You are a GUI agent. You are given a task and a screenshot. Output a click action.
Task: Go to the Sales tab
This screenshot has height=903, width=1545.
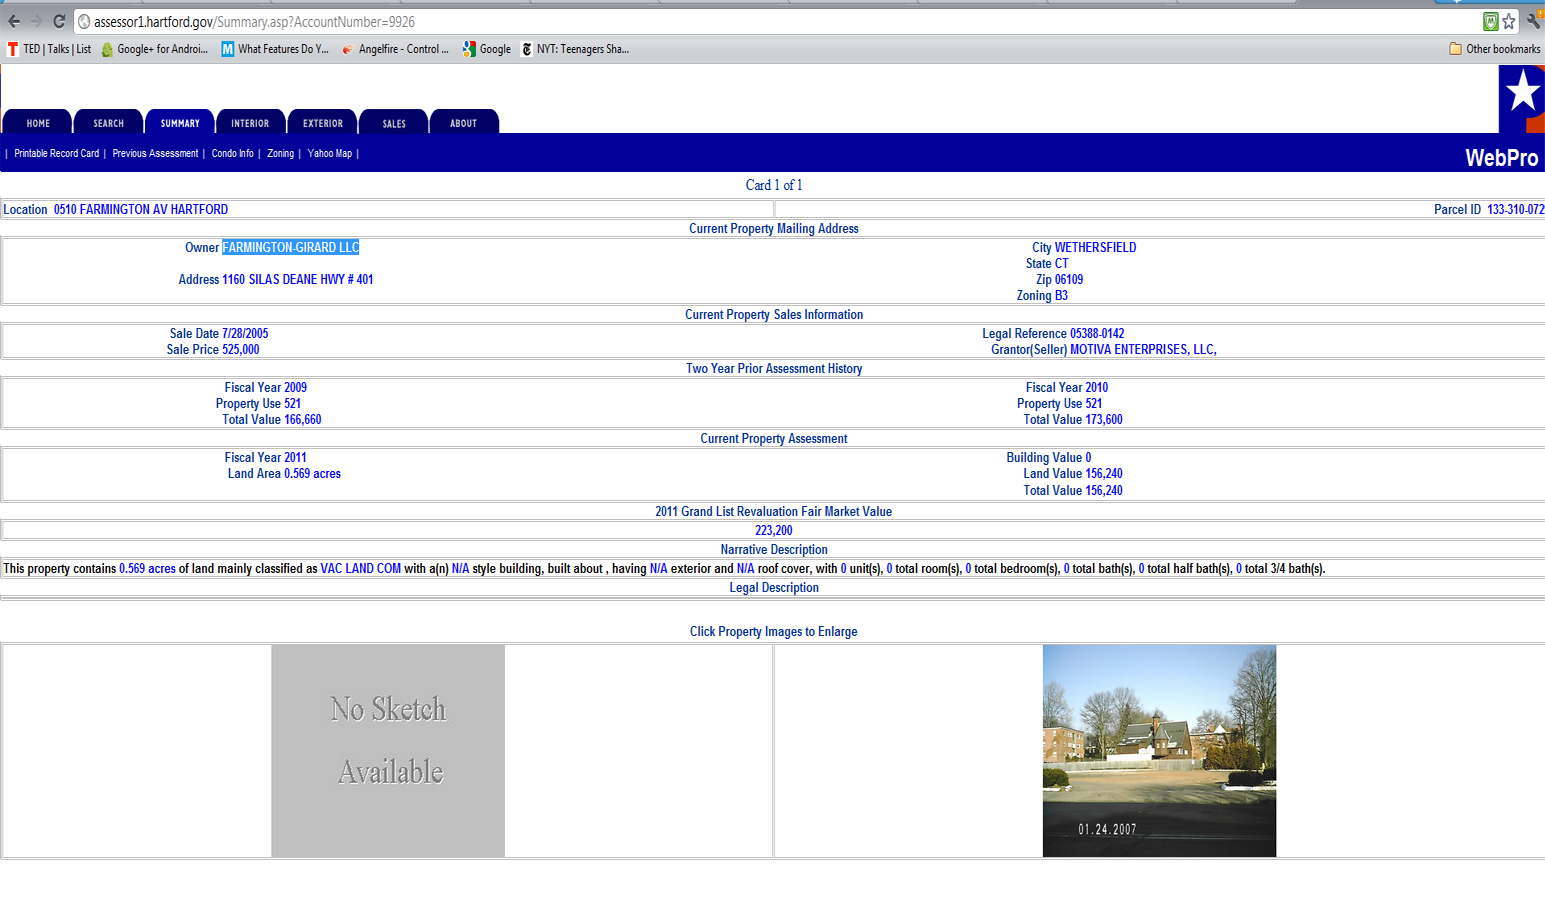tap(394, 123)
